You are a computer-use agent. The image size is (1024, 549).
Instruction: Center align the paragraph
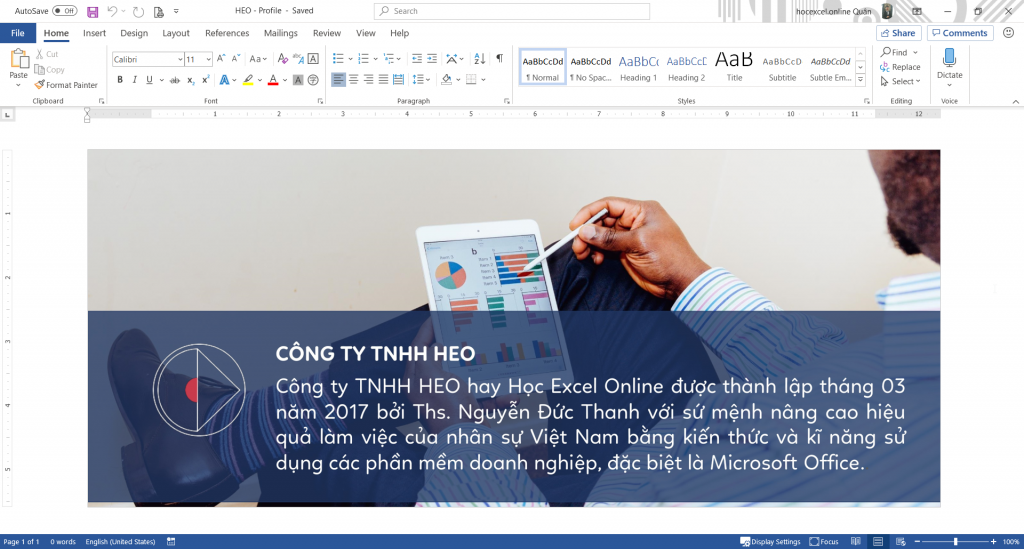353,80
